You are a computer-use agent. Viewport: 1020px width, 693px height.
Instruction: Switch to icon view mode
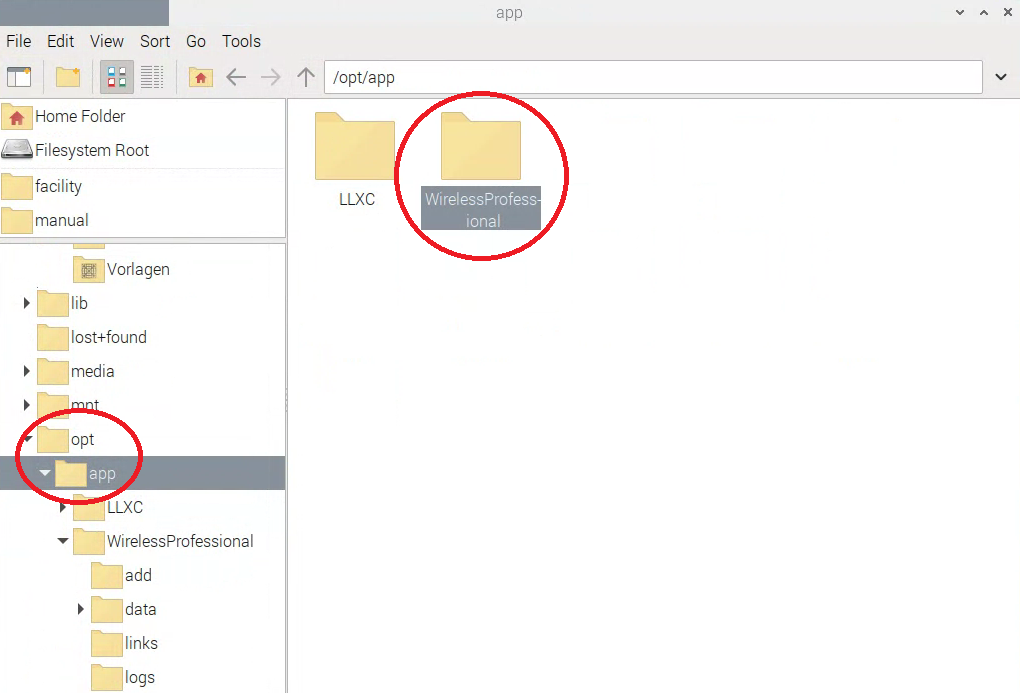[116, 77]
